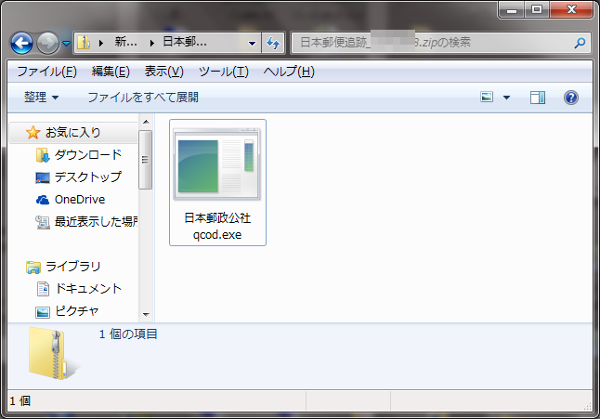Click ファイルをすべて展開 extract all

click(143, 97)
